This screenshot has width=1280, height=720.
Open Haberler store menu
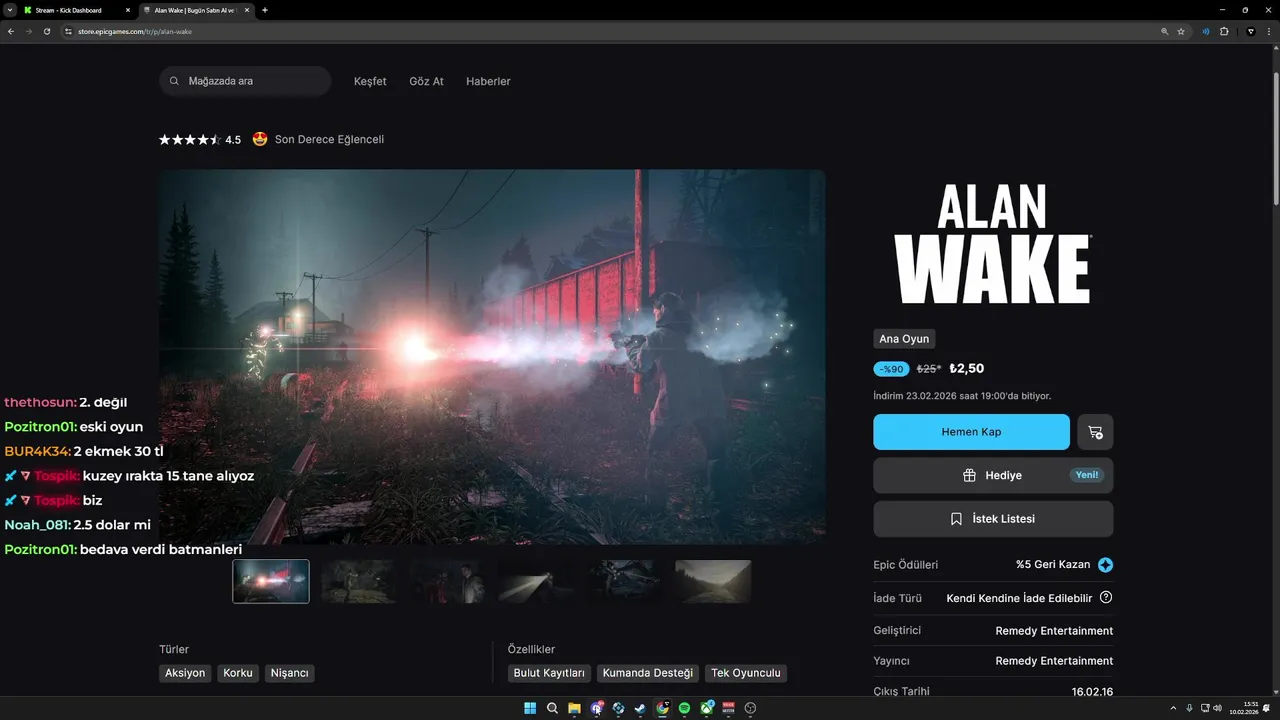point(488,81)
